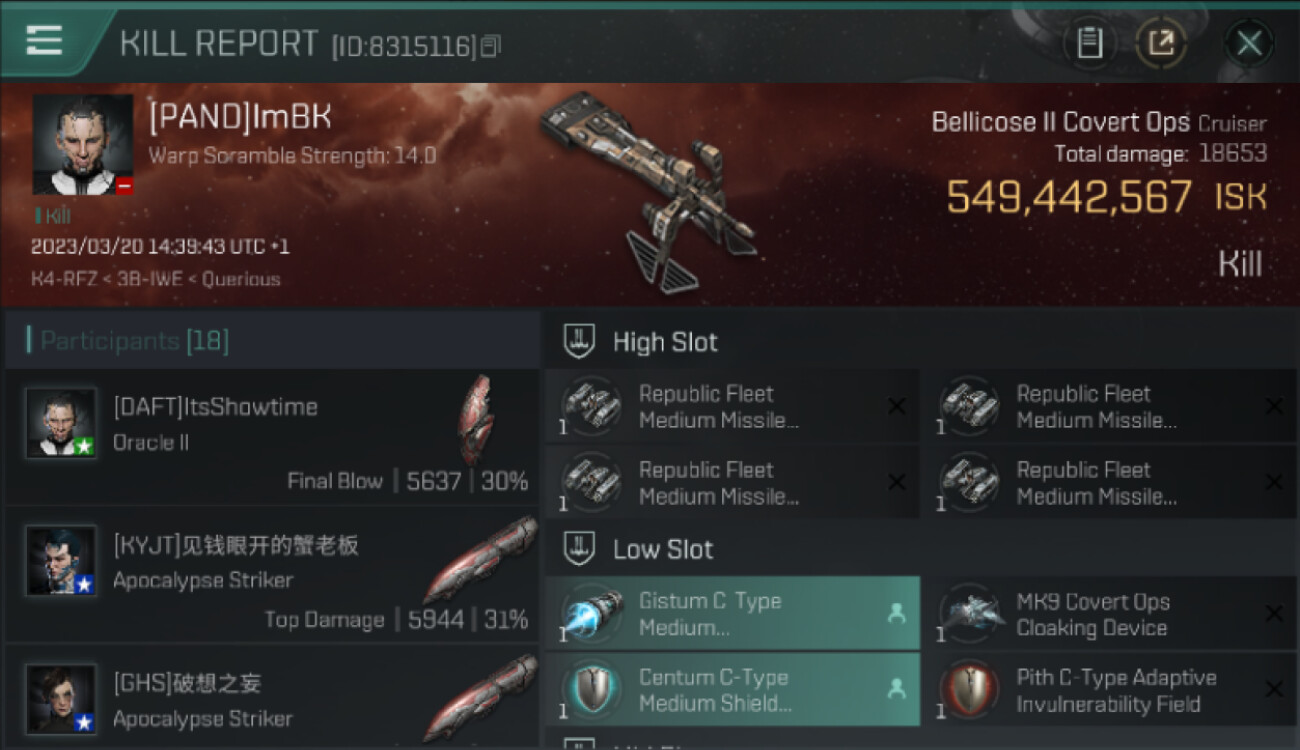
Task: Tap the High Slot shield header icon
Action: (580, 342)
